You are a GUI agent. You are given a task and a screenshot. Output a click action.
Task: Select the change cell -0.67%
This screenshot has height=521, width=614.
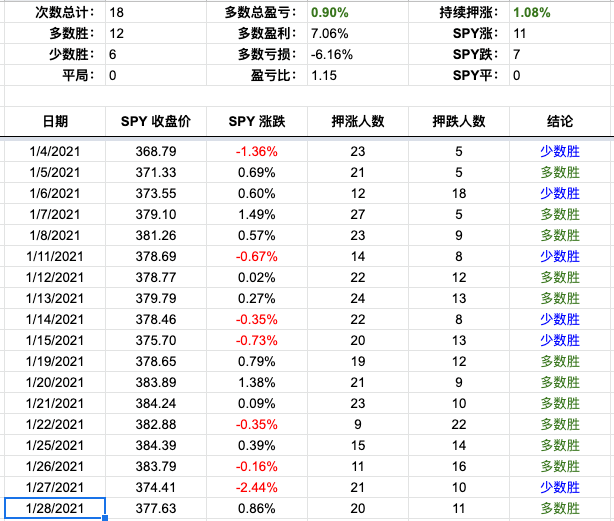point(257,256)
